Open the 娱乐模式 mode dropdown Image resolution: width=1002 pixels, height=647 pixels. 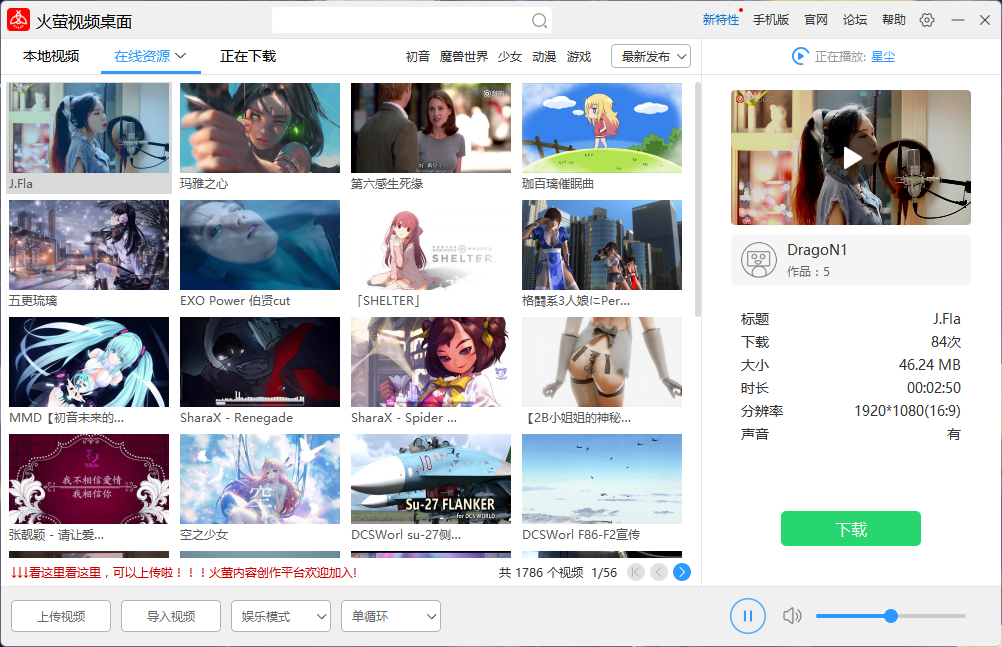coord(280,616)
